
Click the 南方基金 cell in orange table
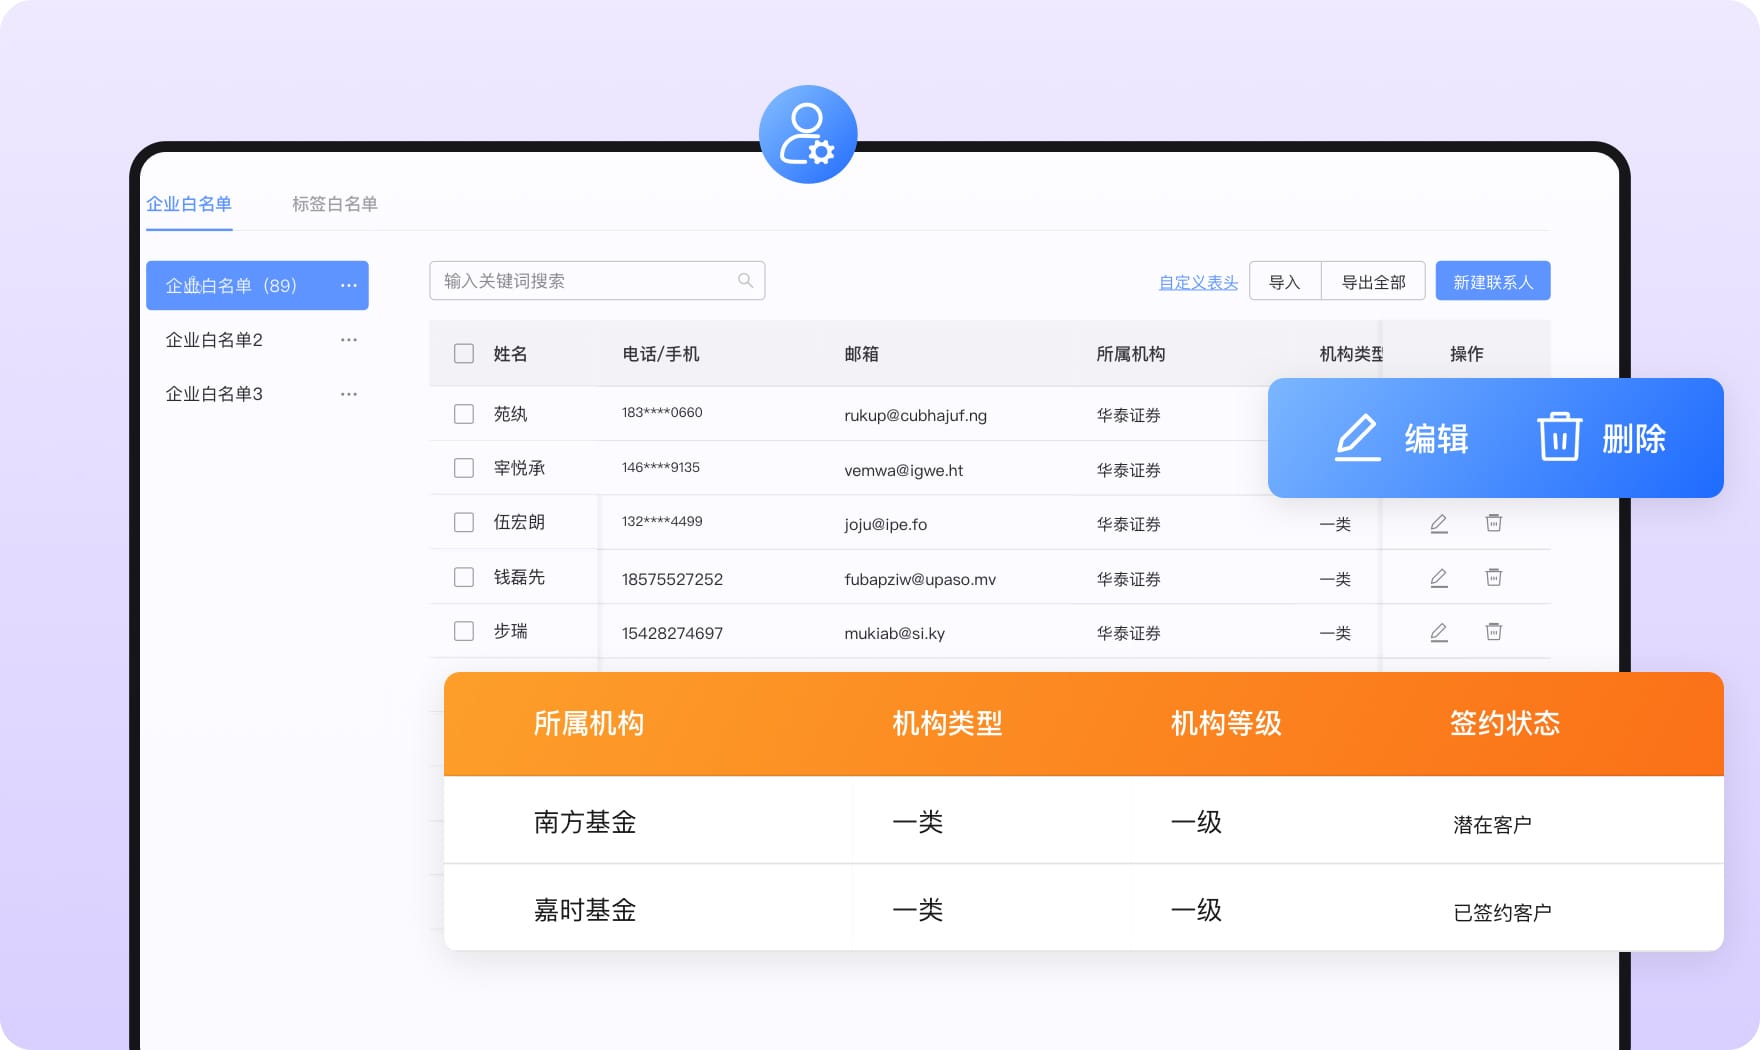[x=585, y=822]
